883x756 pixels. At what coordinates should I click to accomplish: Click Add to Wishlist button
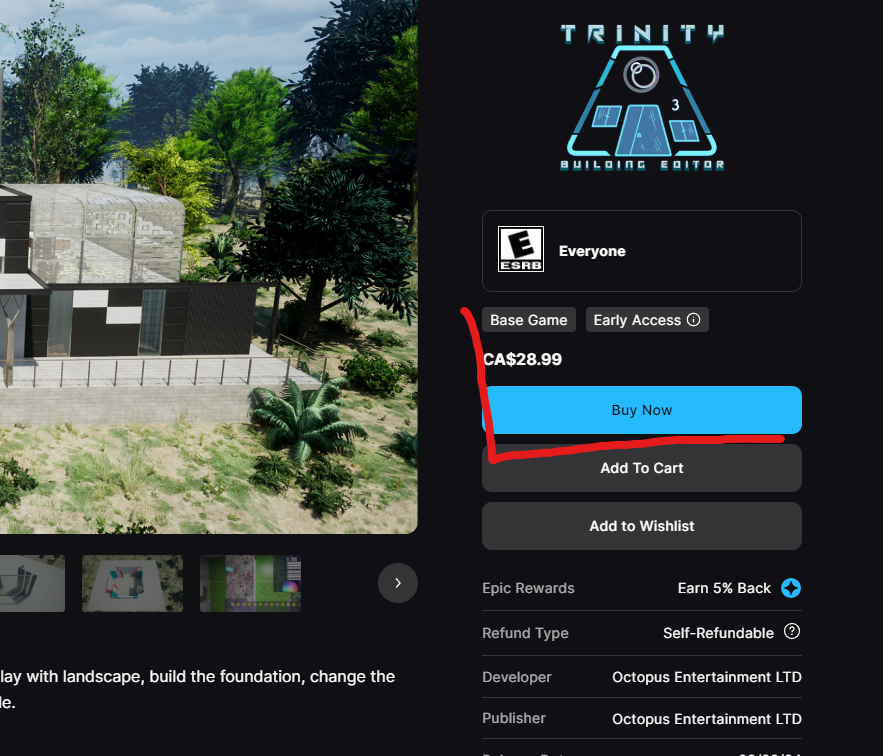642,526
